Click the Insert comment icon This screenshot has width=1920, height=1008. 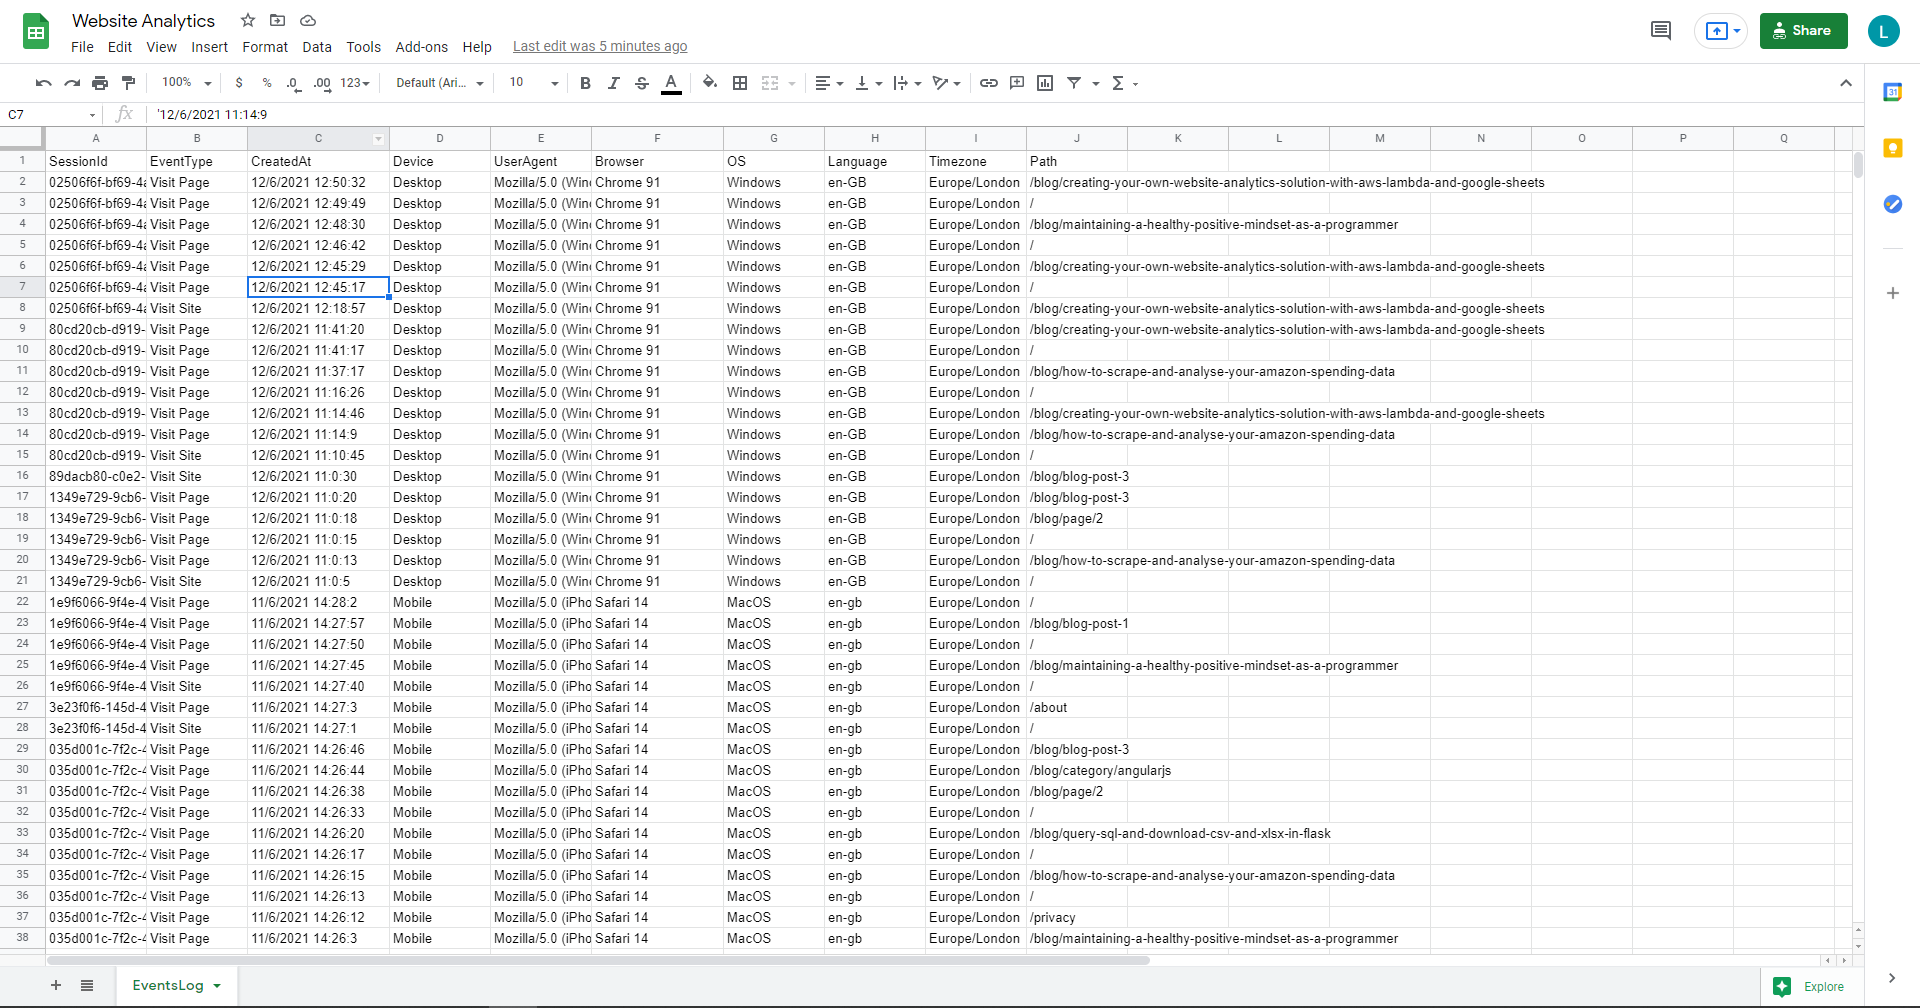[x=1017, y=83]
